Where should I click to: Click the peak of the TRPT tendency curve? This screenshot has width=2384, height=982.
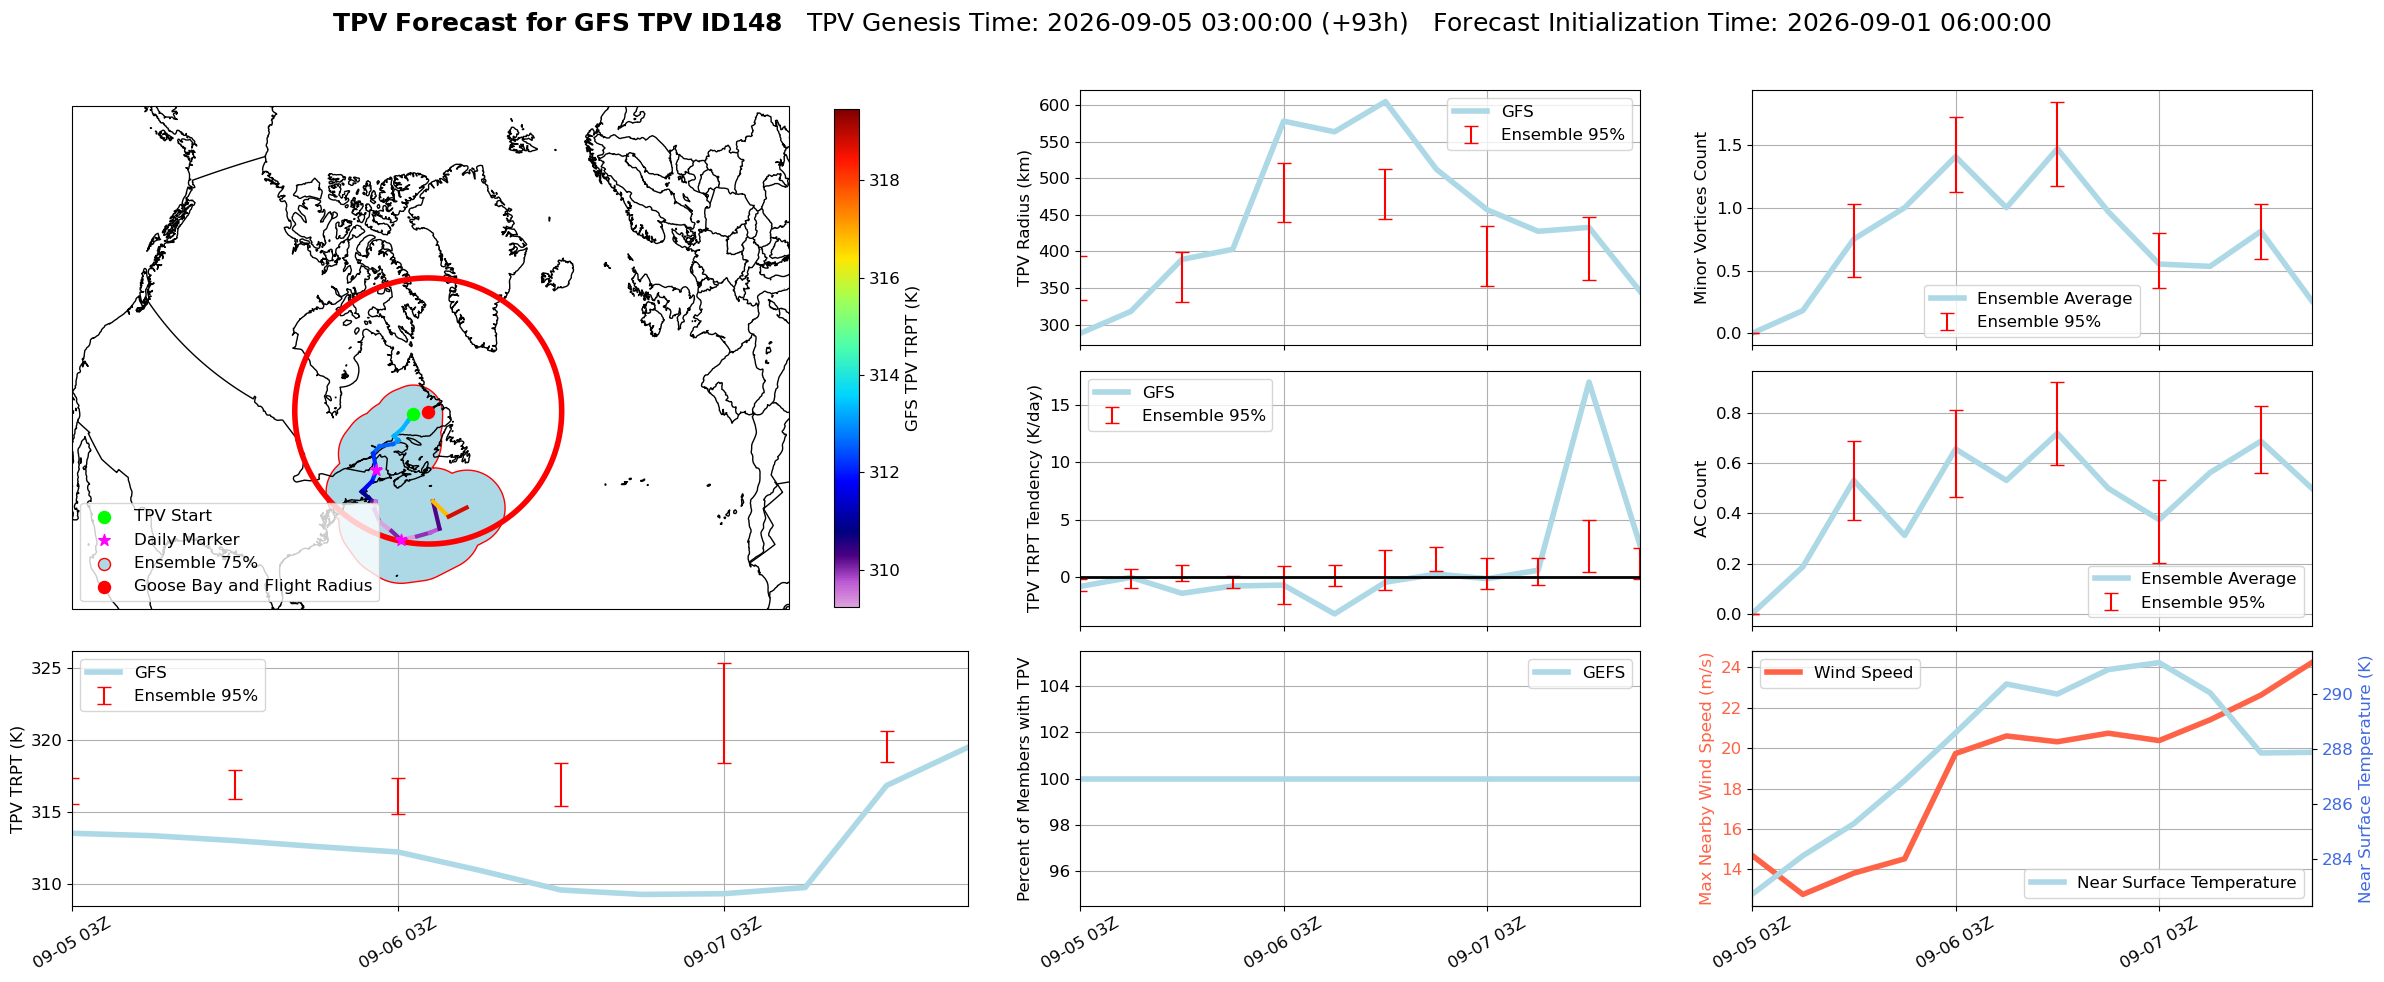(1588, 382)
